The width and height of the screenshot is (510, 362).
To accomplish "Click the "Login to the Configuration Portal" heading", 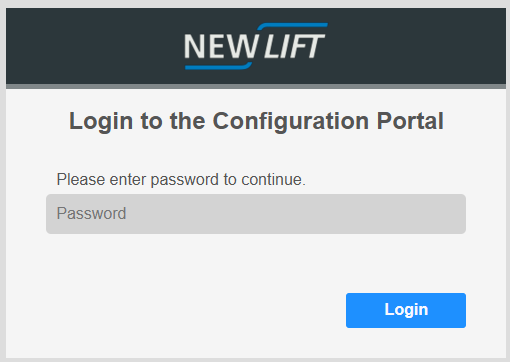I will point(256,121).
